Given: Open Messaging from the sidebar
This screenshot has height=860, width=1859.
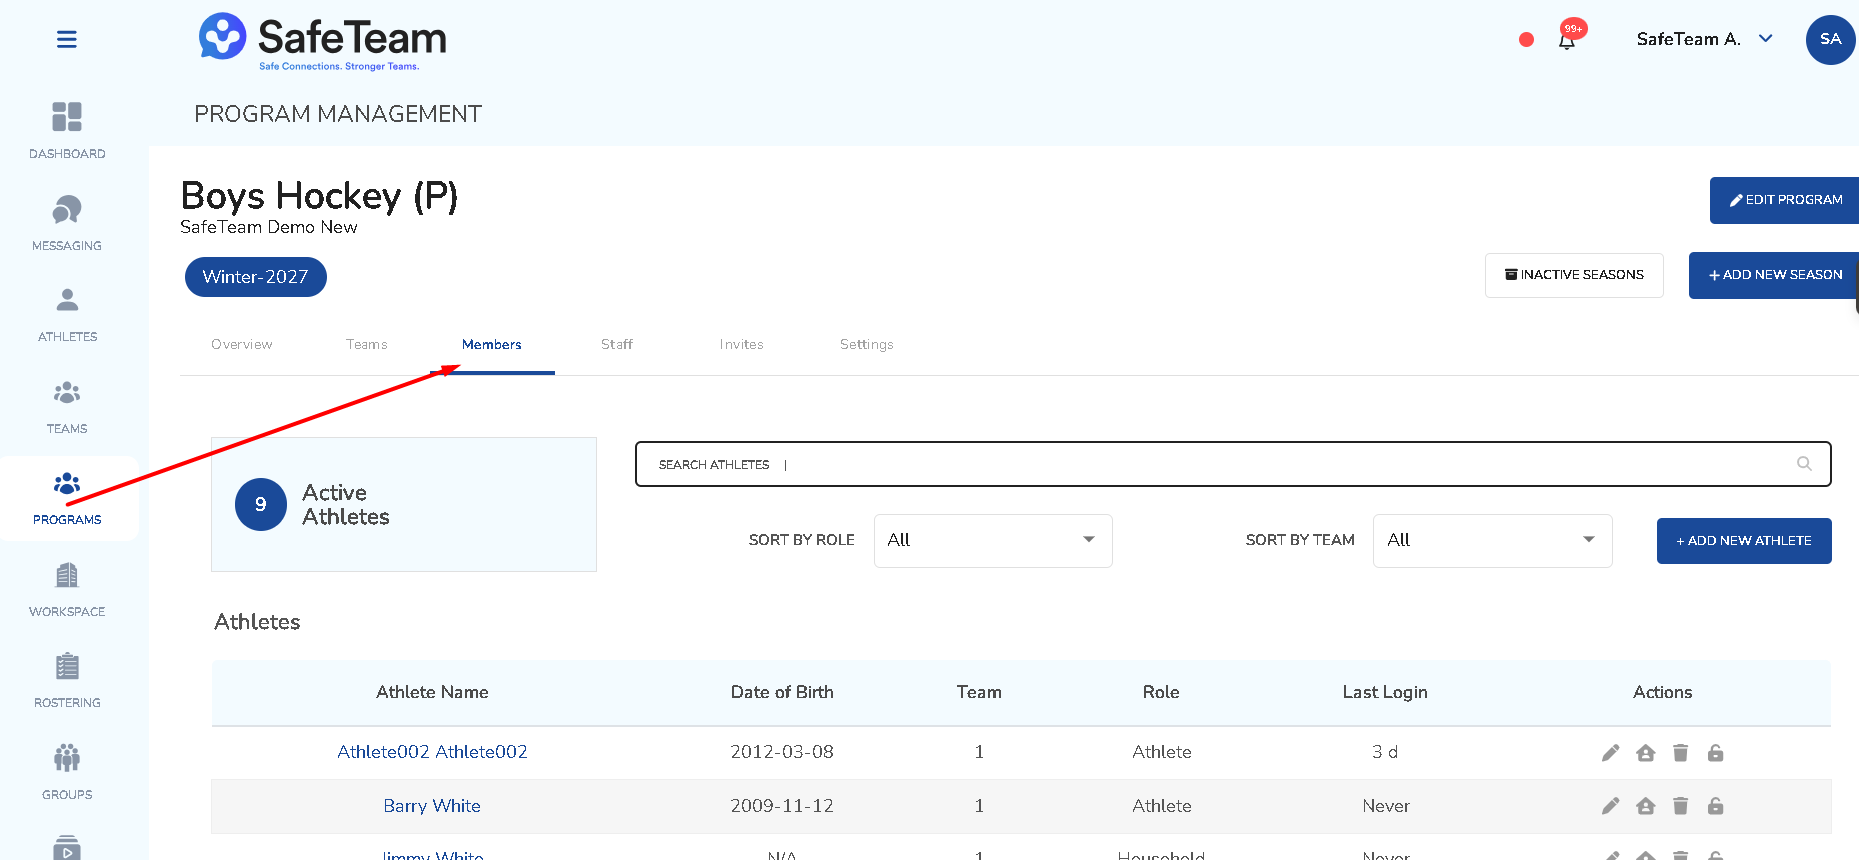Looking at the screenshot, I should 67,222.
